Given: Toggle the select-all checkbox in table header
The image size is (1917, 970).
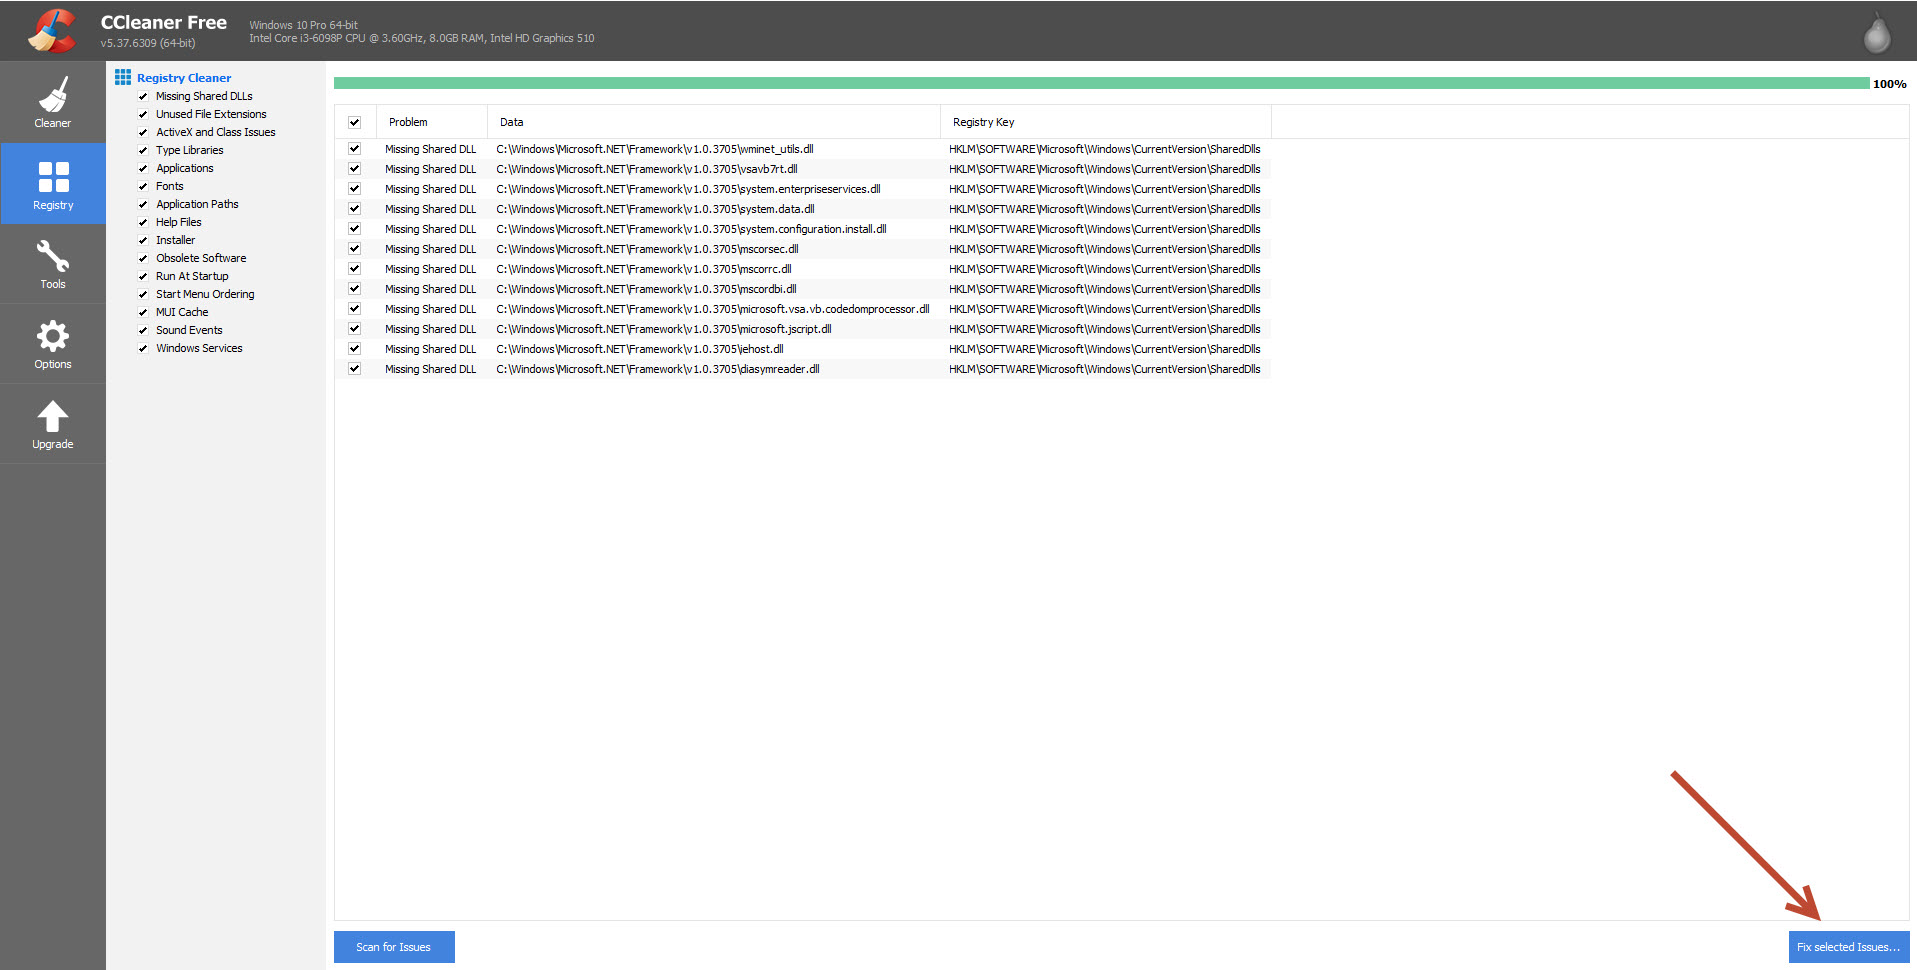Looking at the screenshot, I should pos(354,122).
